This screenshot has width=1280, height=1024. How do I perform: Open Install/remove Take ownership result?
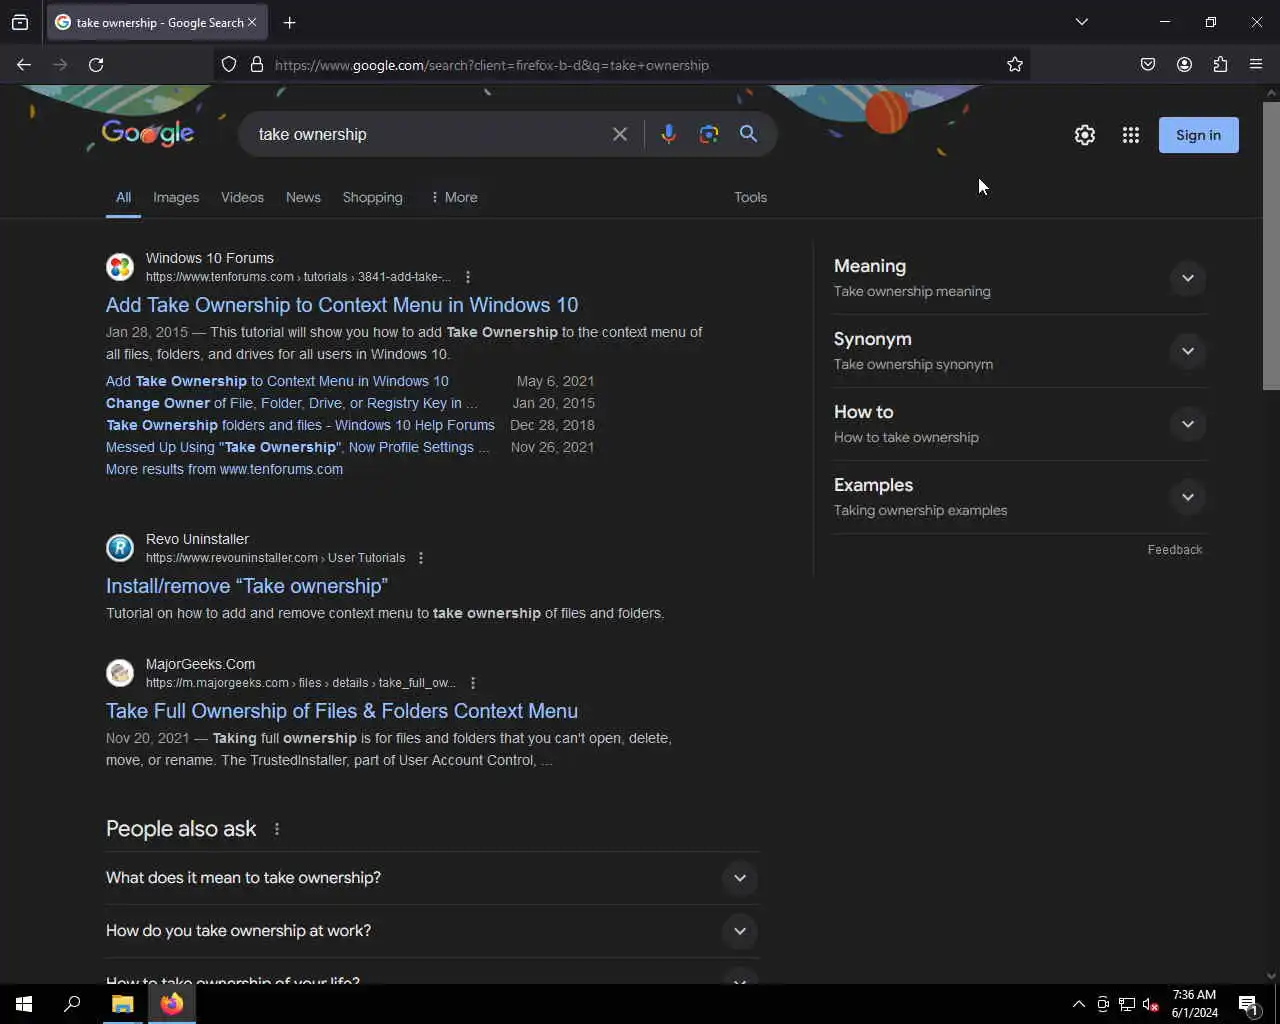[x=247, y=586]
